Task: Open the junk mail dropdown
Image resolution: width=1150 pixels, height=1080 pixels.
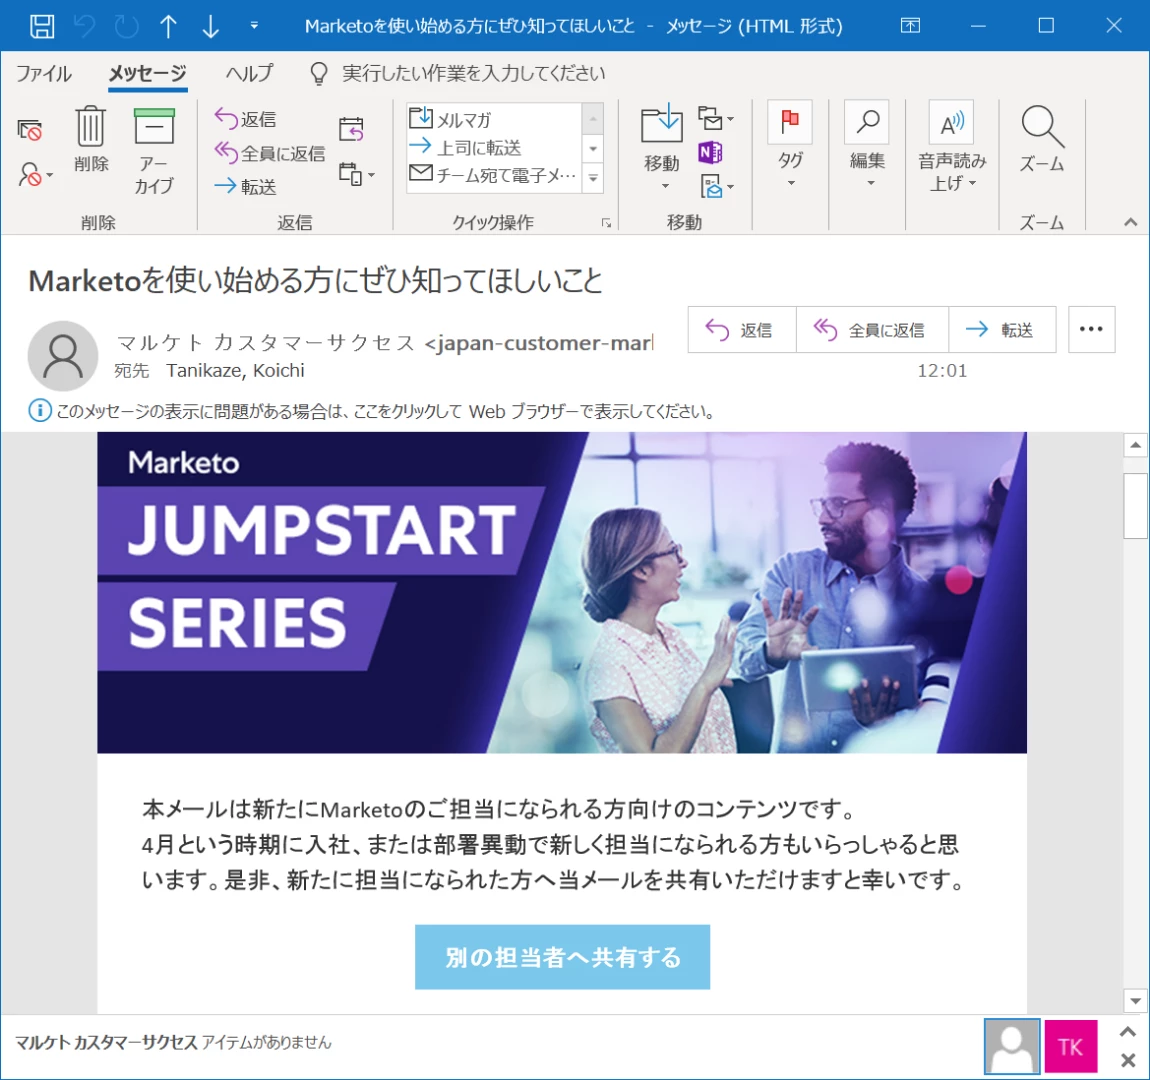Action: point(34,175)
